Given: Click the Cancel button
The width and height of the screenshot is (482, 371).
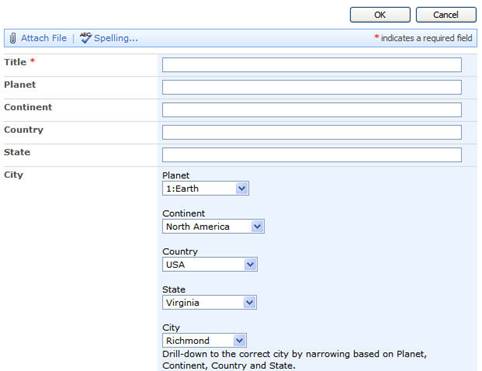Looking at the screenshot, I should pyautogui.click(x=446, y=15).
